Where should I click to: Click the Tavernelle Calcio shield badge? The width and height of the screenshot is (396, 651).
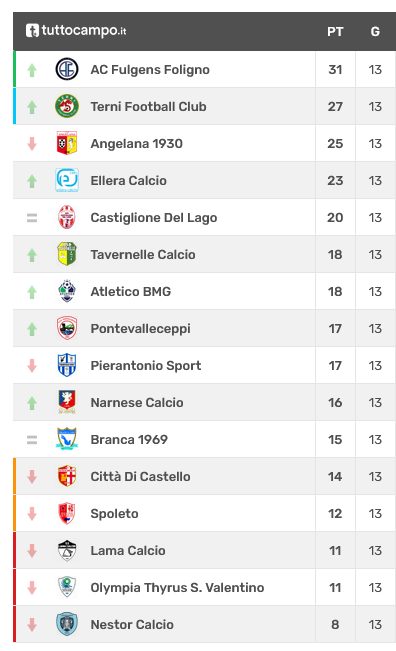tap(67, 254)
